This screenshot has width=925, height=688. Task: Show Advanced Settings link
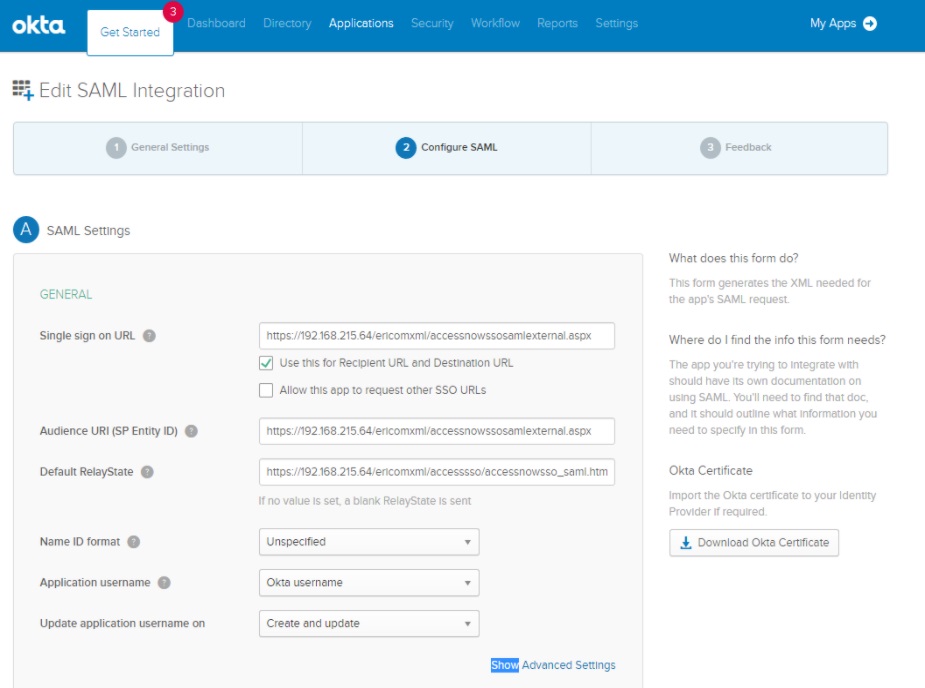click(553, 665)
